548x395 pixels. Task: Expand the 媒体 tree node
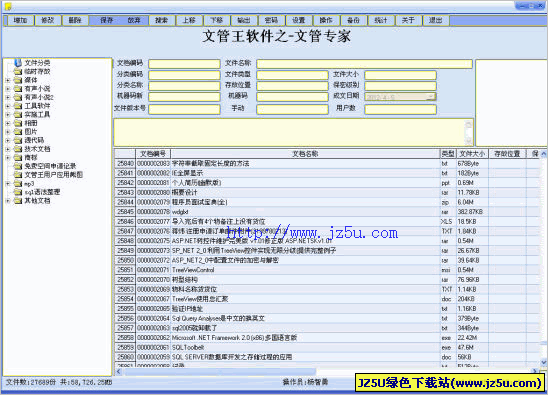click(x=8, y=80)
